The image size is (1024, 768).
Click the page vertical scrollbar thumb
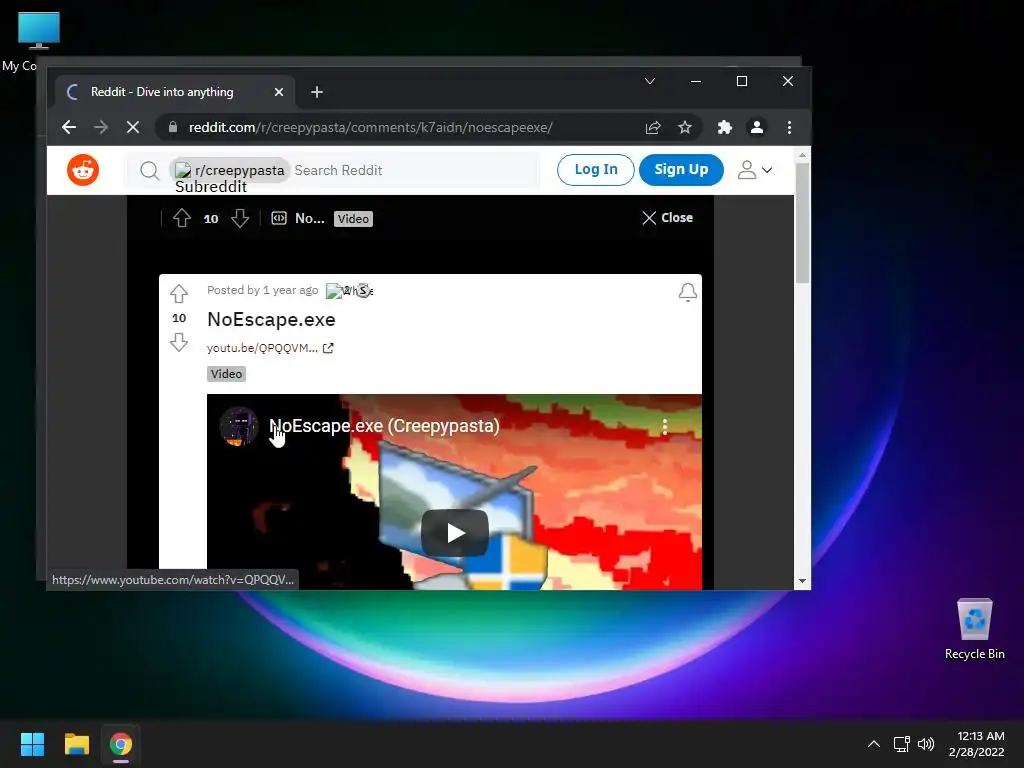(802, 223)
